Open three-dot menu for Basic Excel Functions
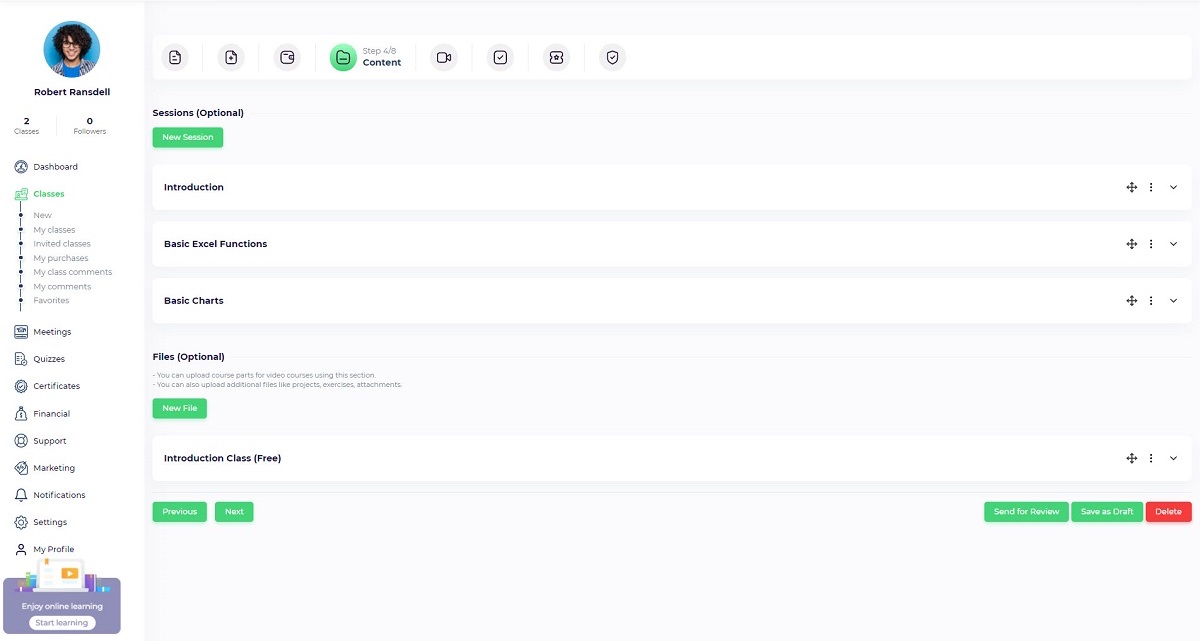Screen dimensions: 1200x641 tap(1151, 244)
